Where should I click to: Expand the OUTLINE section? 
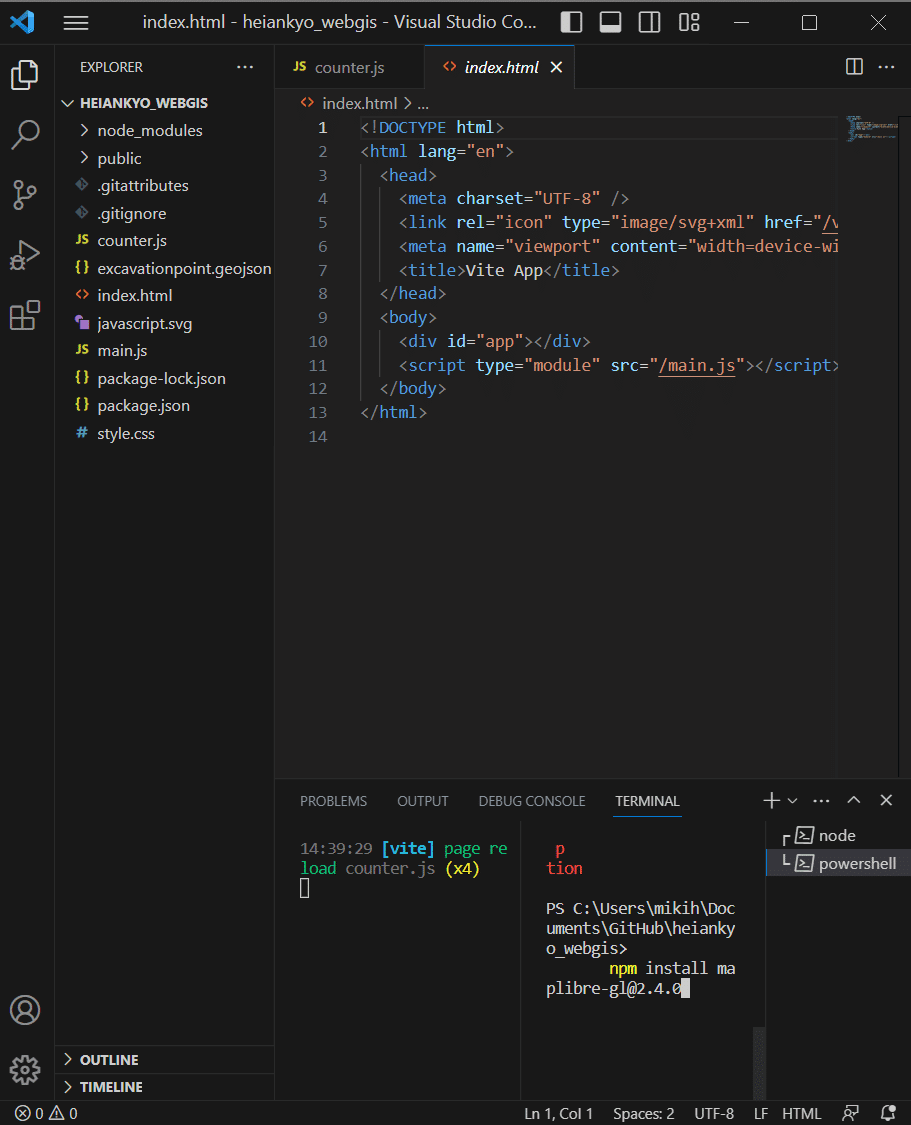point(109,1060)
